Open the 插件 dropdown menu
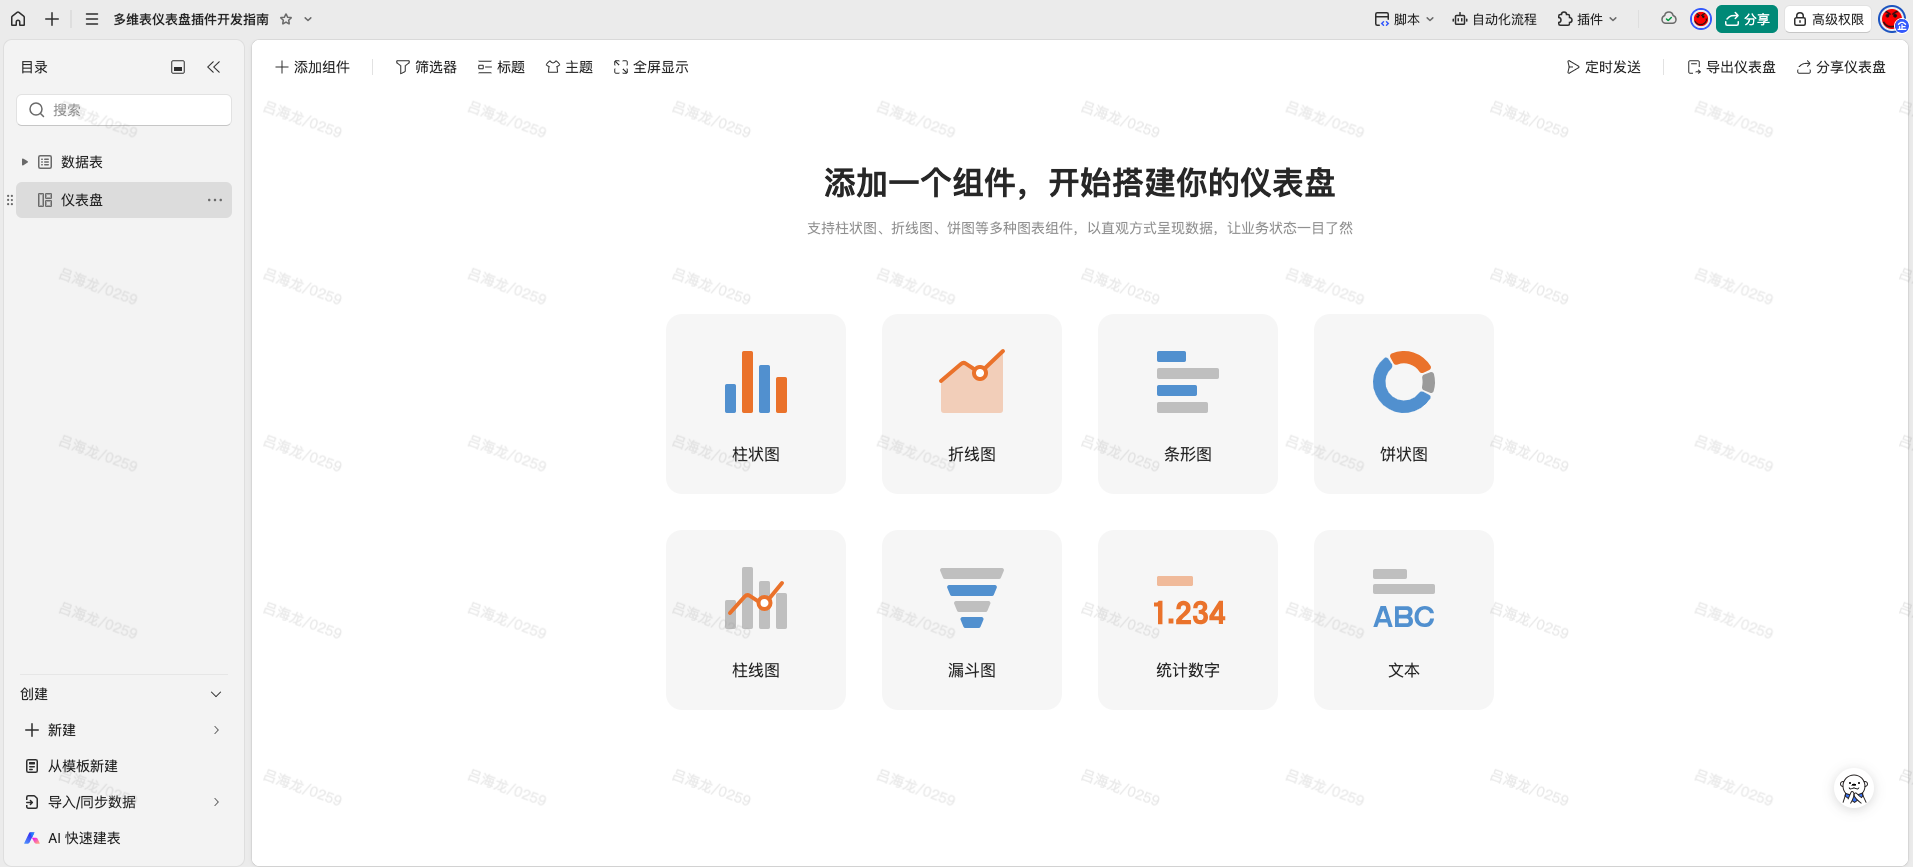This screenshot has width=1913, height=867. pos(1587,19)
